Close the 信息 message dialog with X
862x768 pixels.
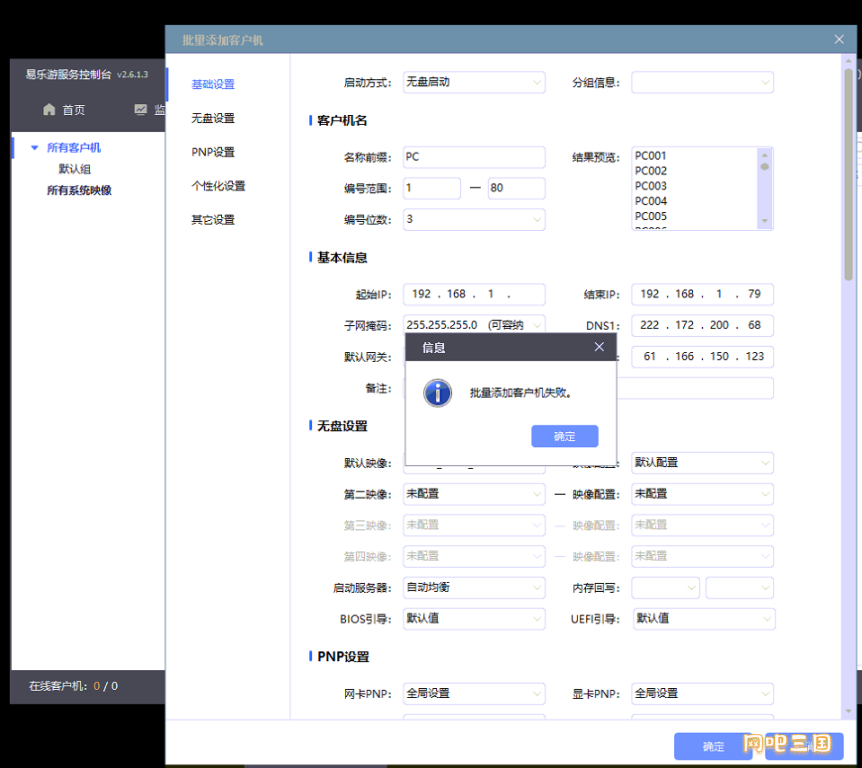(x=599, y=347)
